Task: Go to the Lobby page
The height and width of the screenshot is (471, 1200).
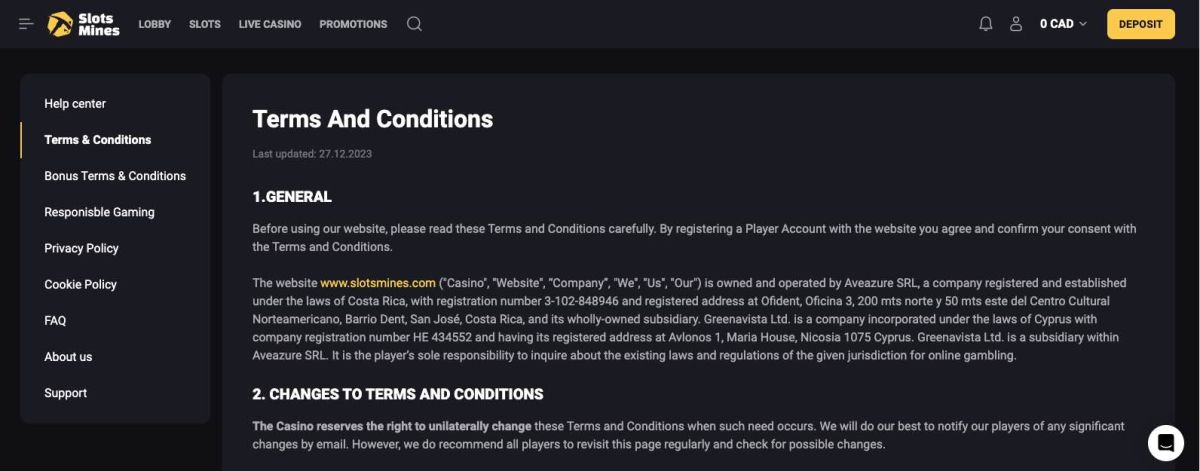Action: (155, 24)
